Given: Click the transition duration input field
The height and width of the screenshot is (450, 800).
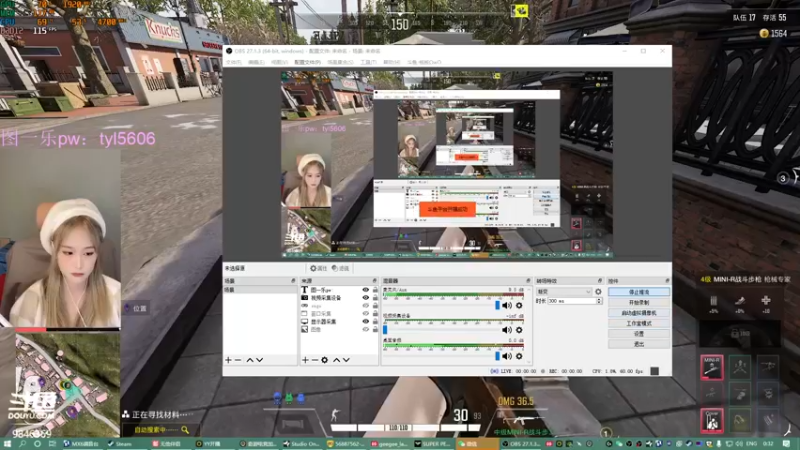Looking at the screenshot, I should 571,301.
